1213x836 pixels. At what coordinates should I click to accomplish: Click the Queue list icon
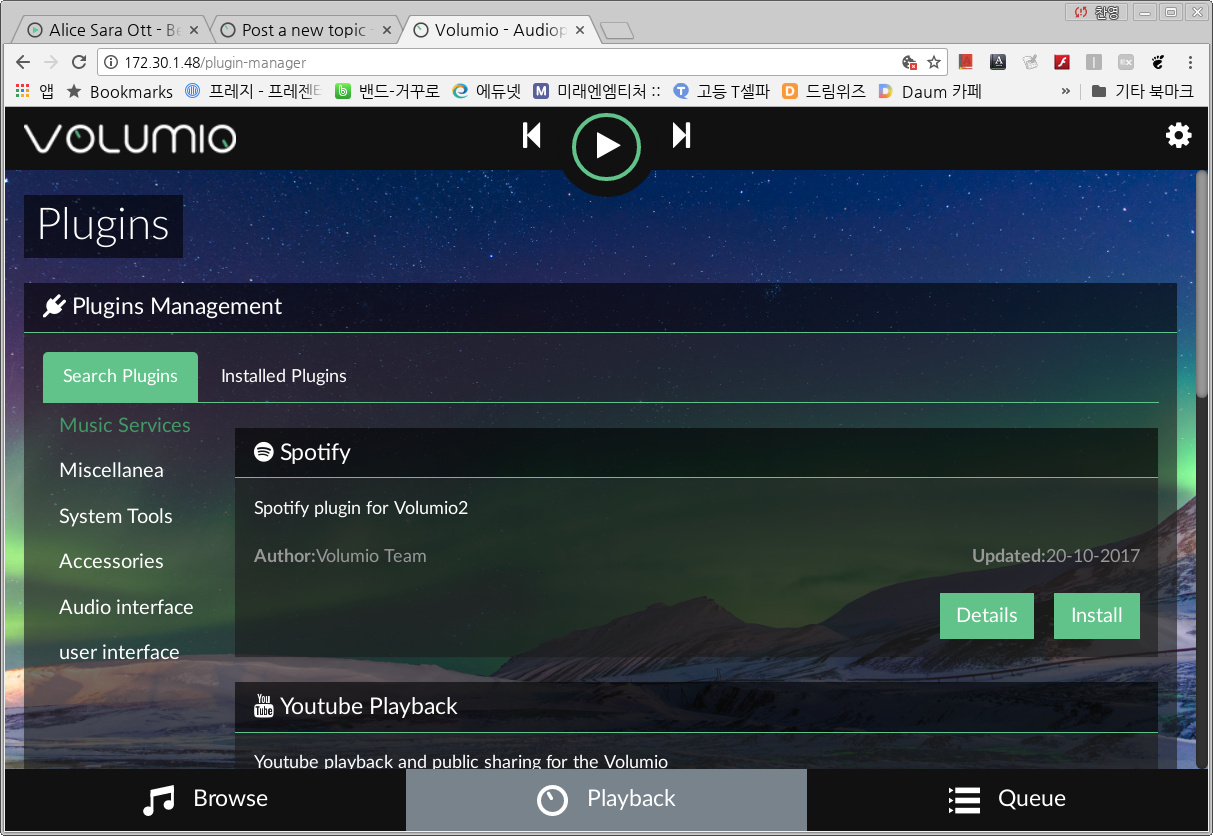tap(964, 800)
